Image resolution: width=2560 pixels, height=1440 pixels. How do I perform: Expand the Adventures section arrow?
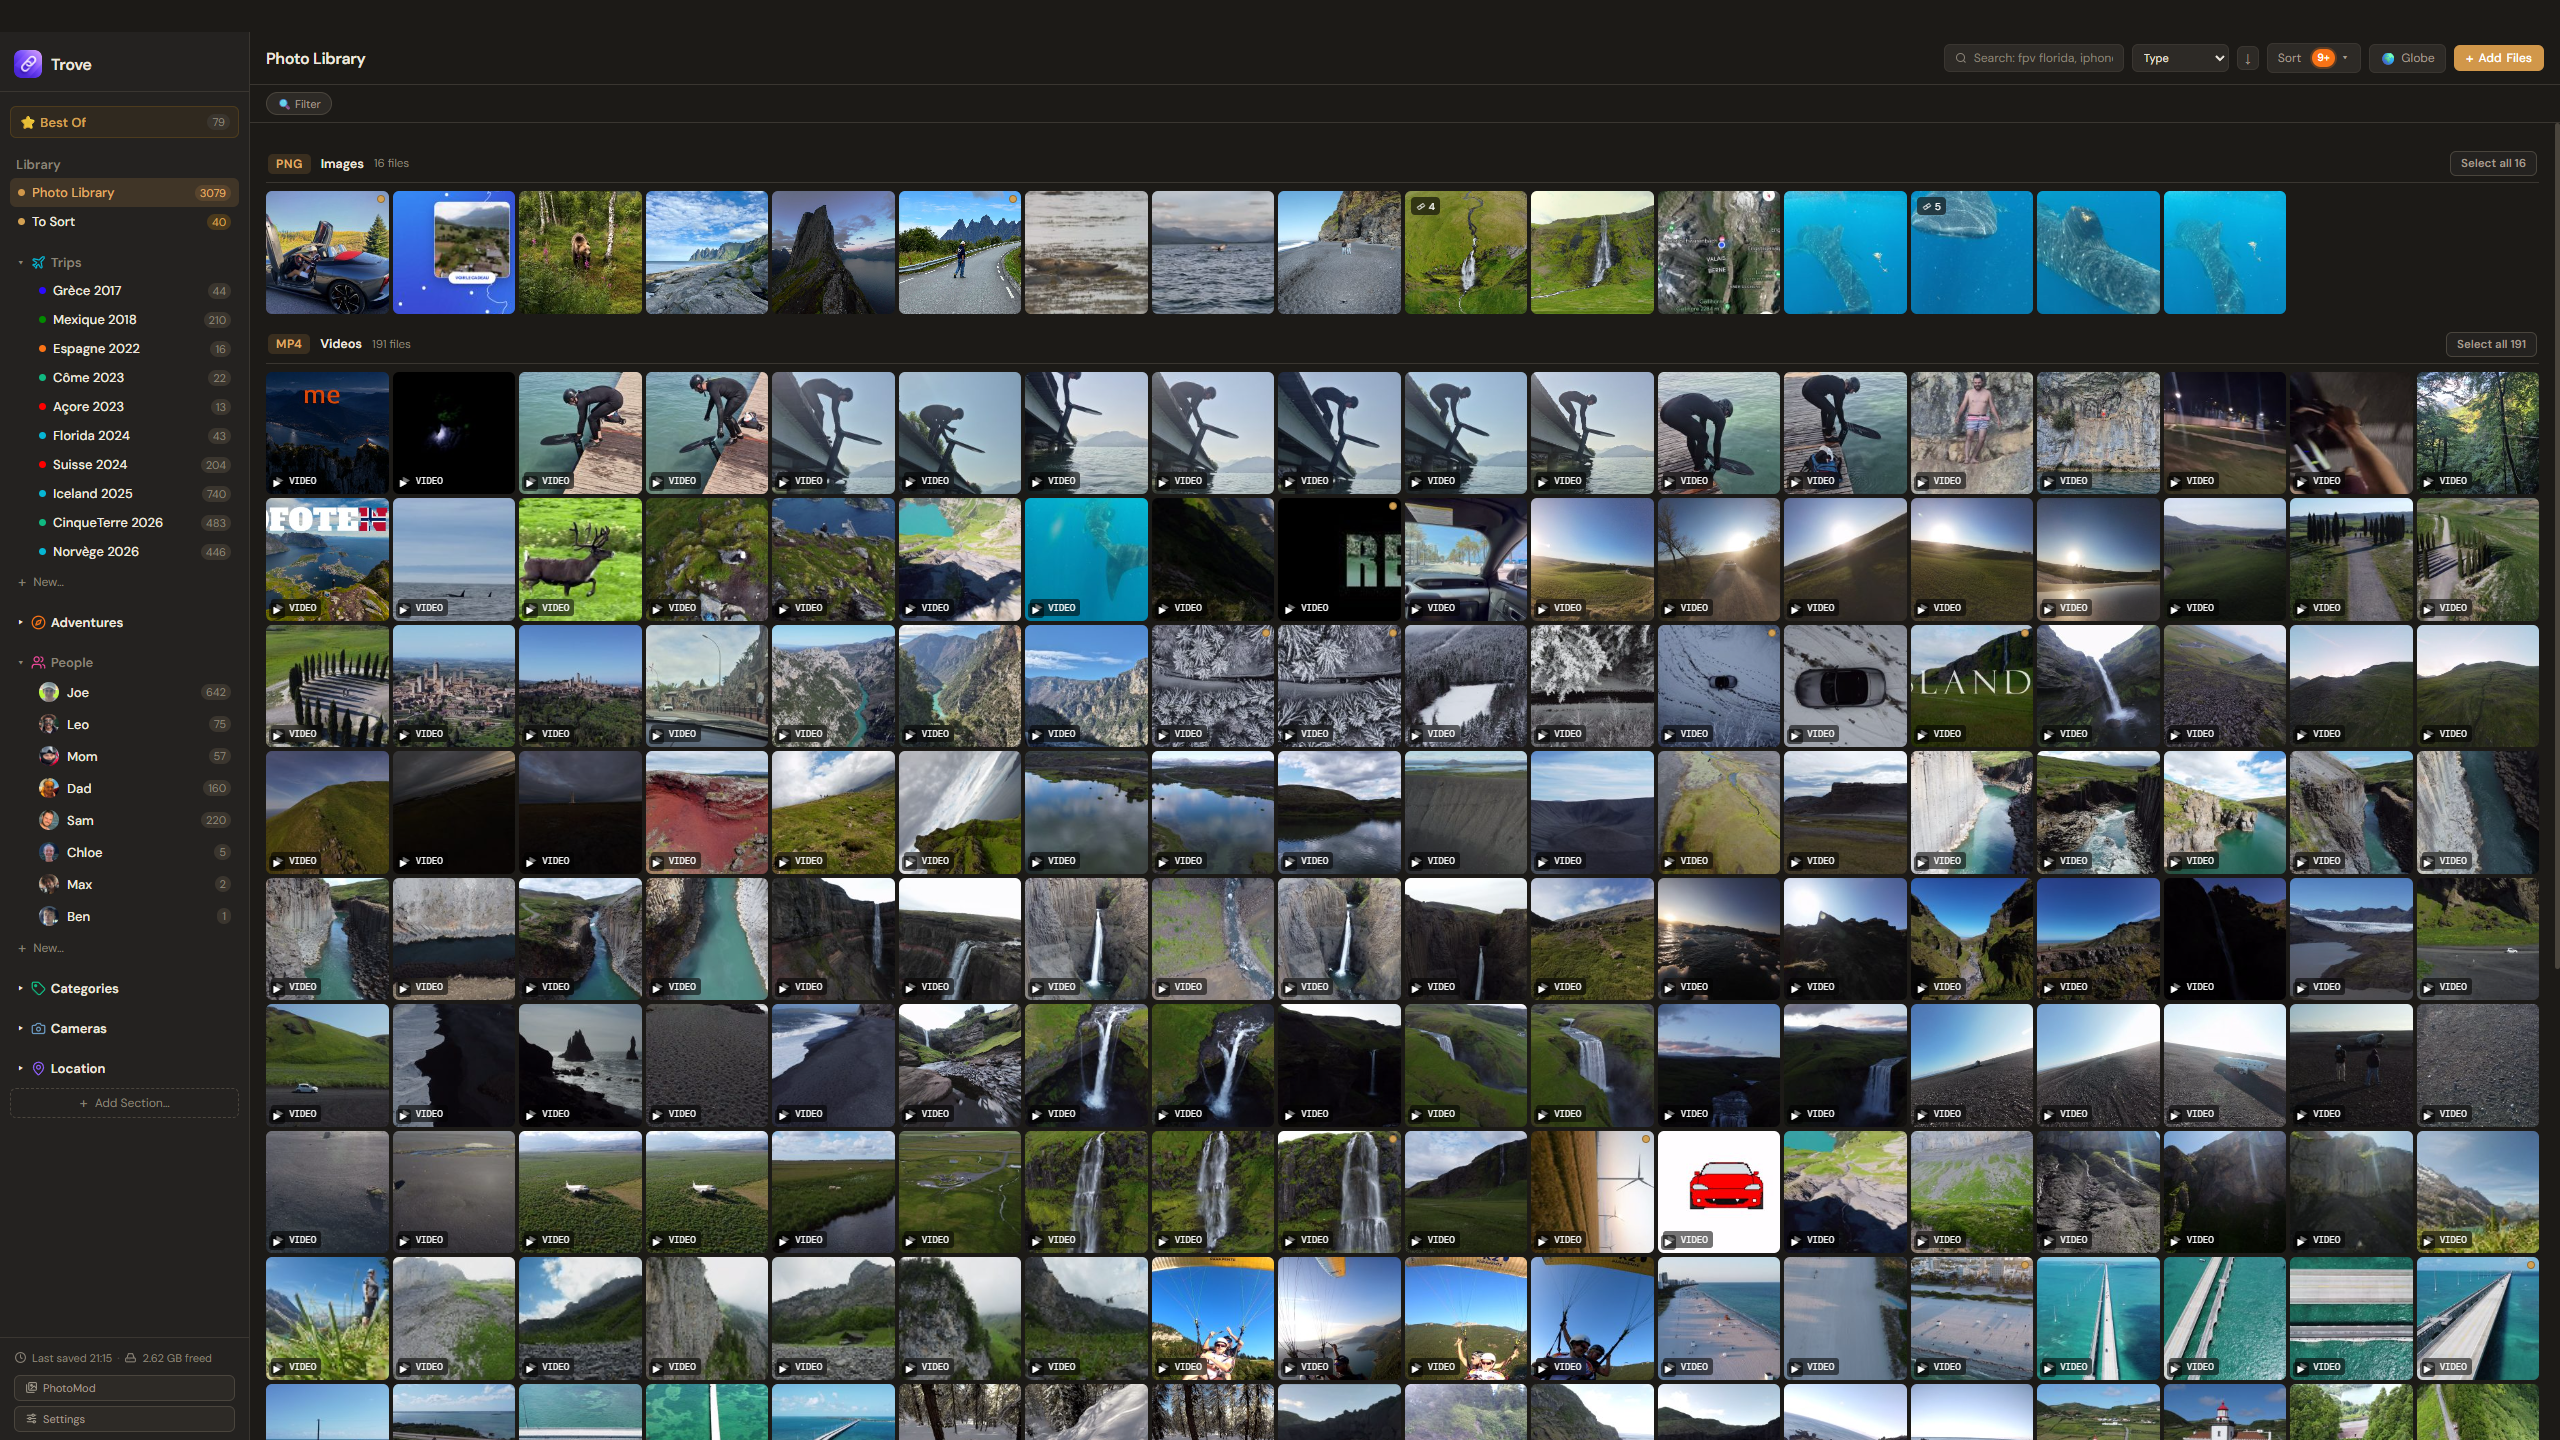20,622
